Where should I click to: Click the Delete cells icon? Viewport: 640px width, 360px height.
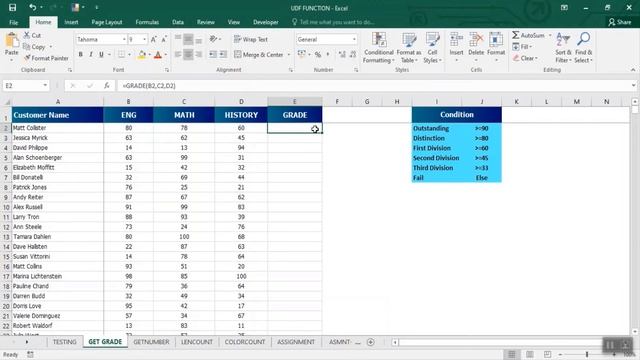[476, 40]
